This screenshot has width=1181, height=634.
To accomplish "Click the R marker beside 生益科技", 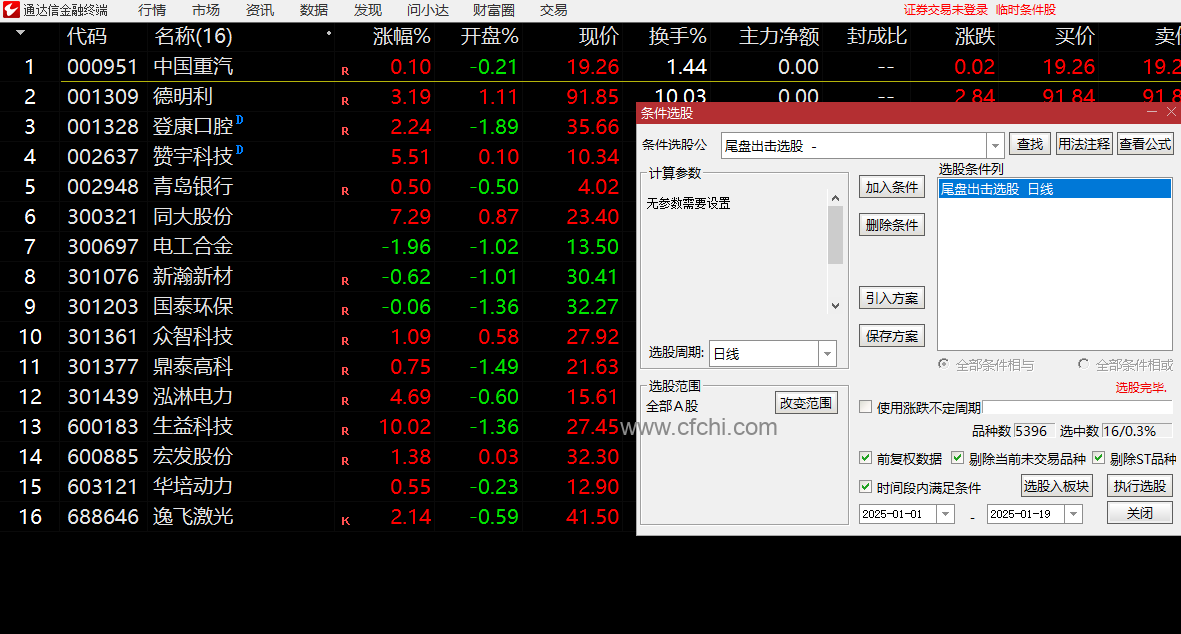I will click(345, 431).
